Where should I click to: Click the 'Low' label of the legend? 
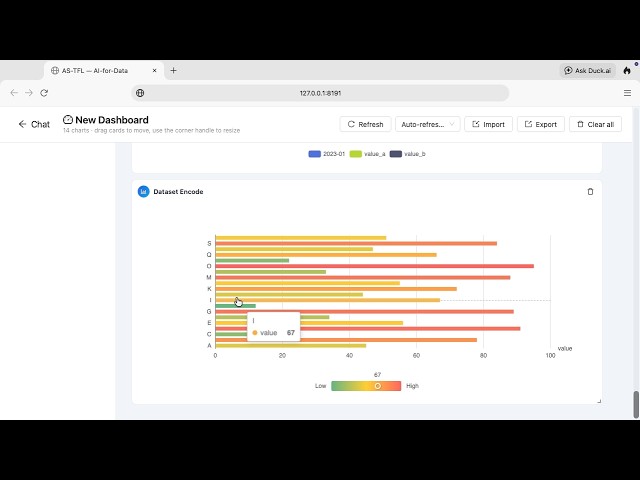pos(320,386)
